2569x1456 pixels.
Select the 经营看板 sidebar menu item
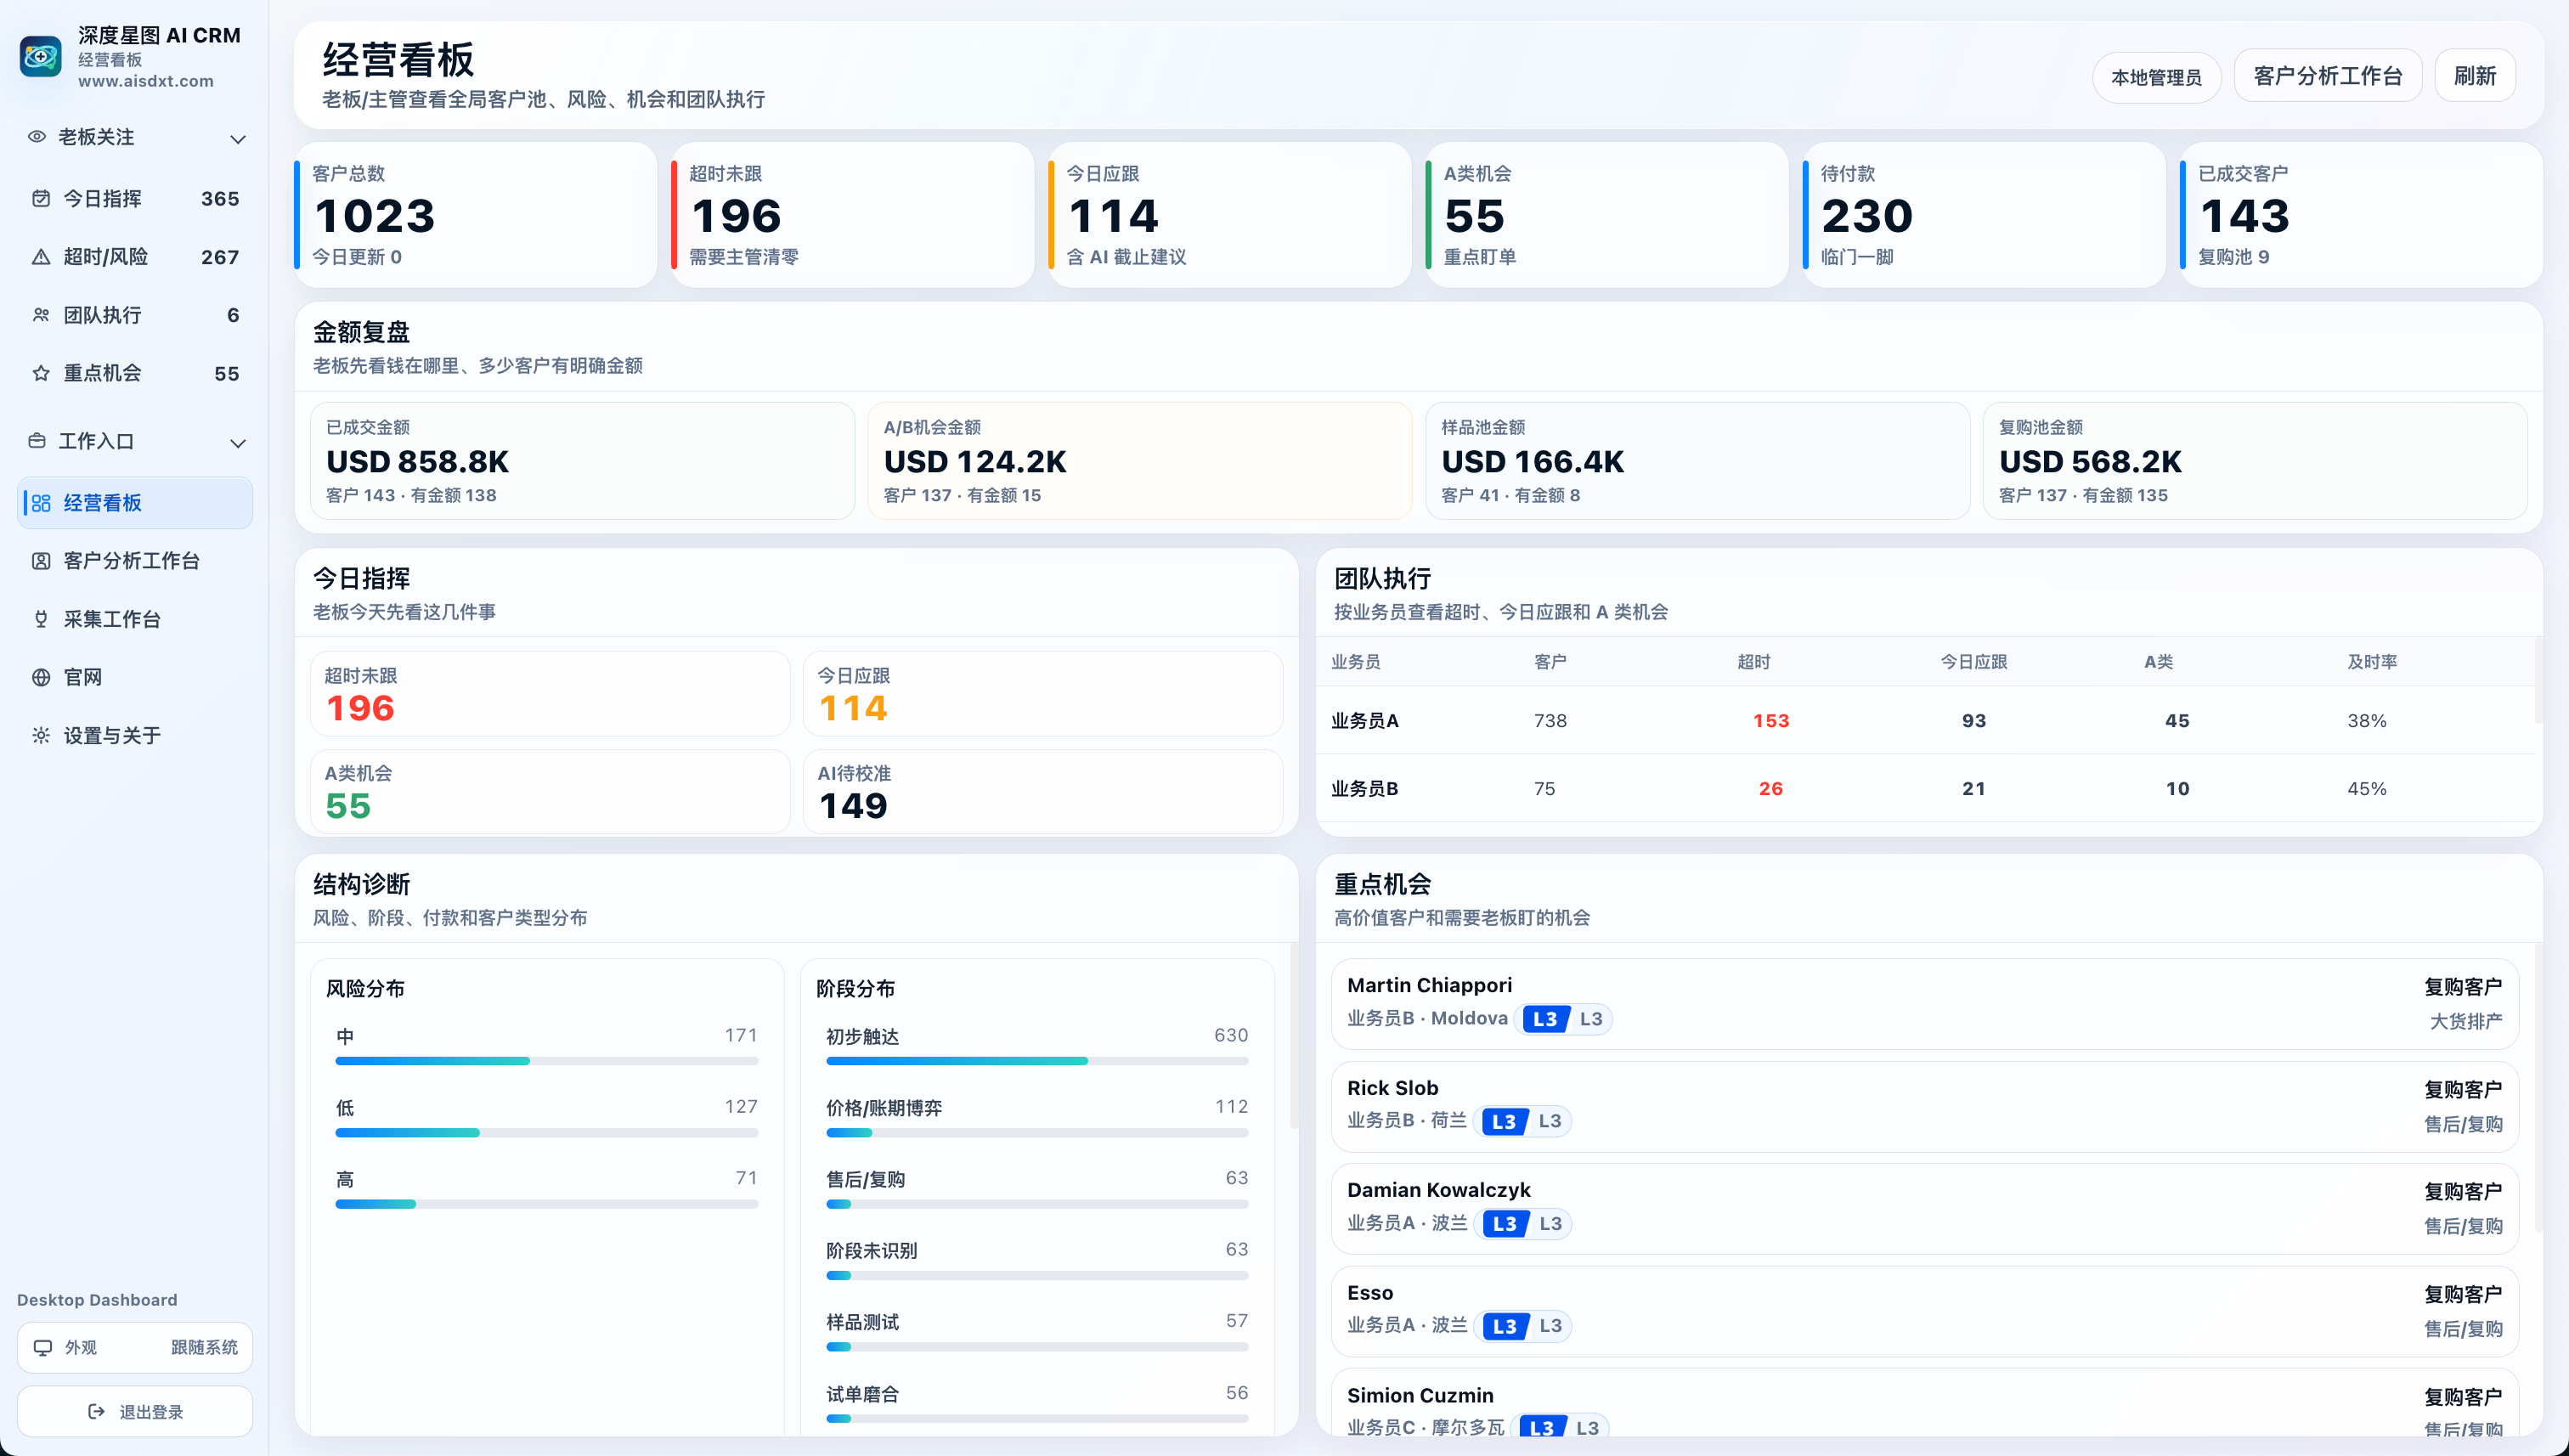[x=135, y=503]
